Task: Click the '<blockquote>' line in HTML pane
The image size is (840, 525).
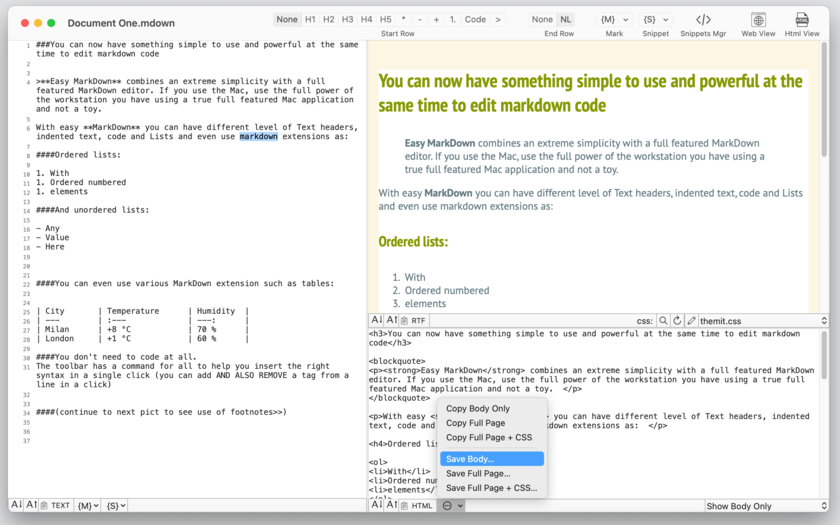Action: coord(397,361)
